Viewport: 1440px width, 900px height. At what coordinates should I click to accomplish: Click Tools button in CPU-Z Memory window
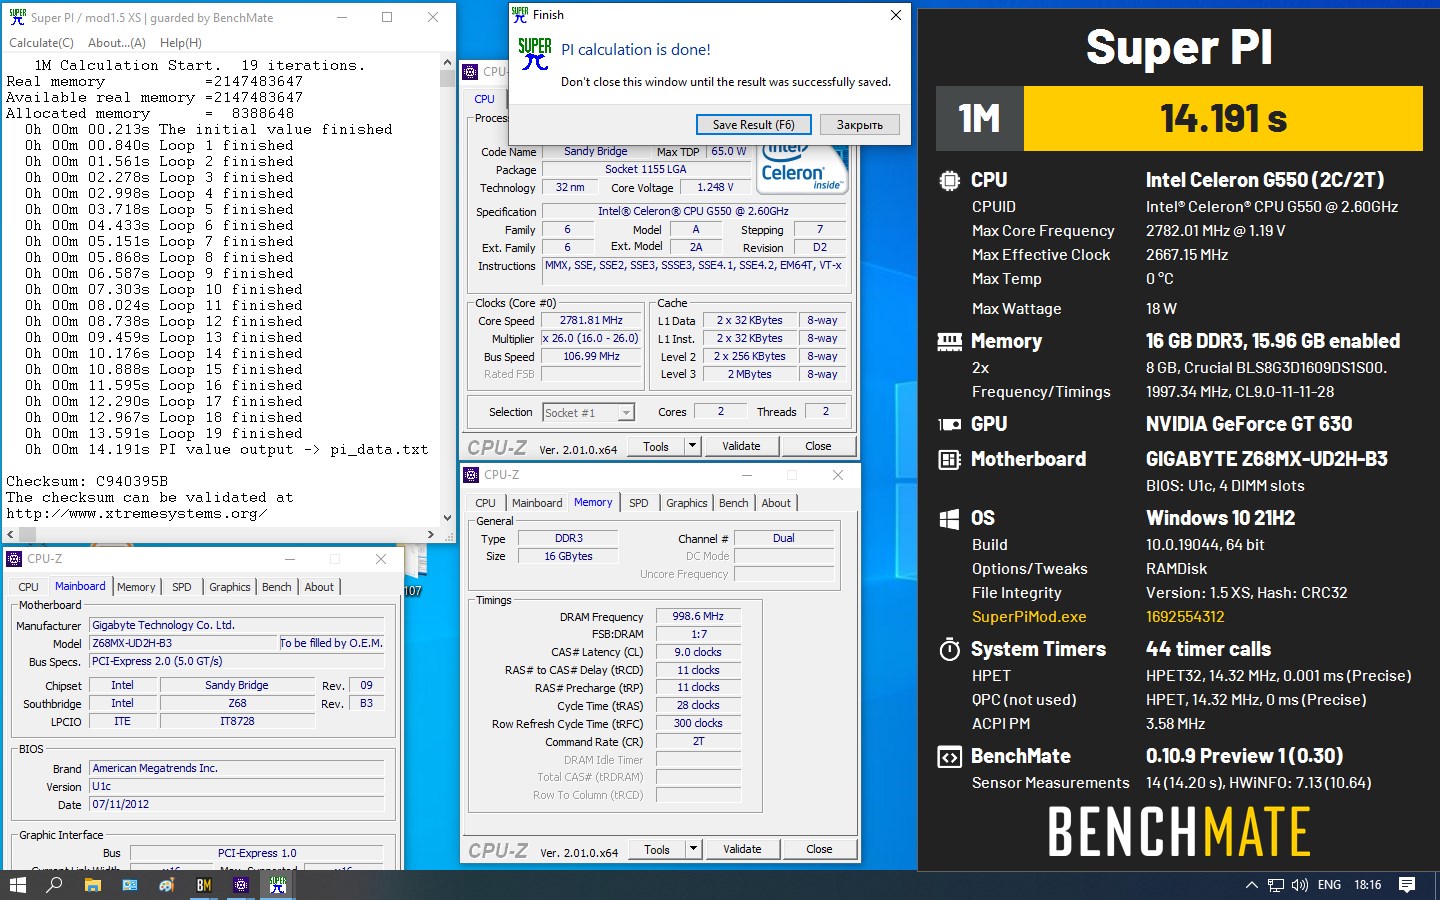[657, 849]
